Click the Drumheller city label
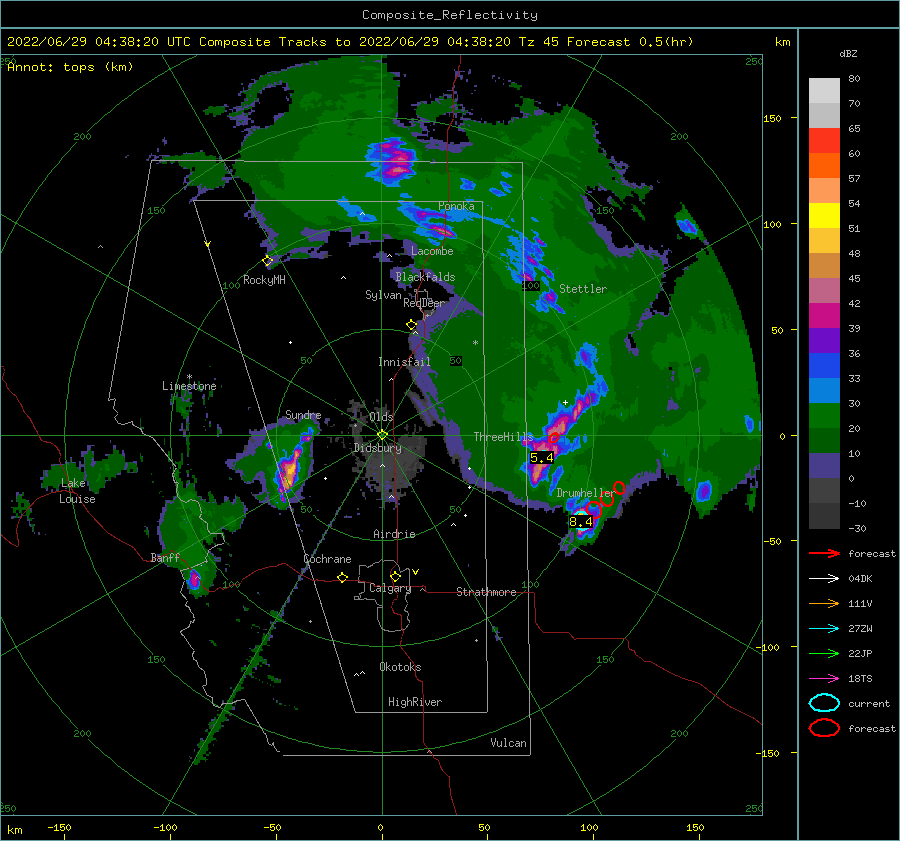Viewport: 900px width, 841px height. (585, 493)
